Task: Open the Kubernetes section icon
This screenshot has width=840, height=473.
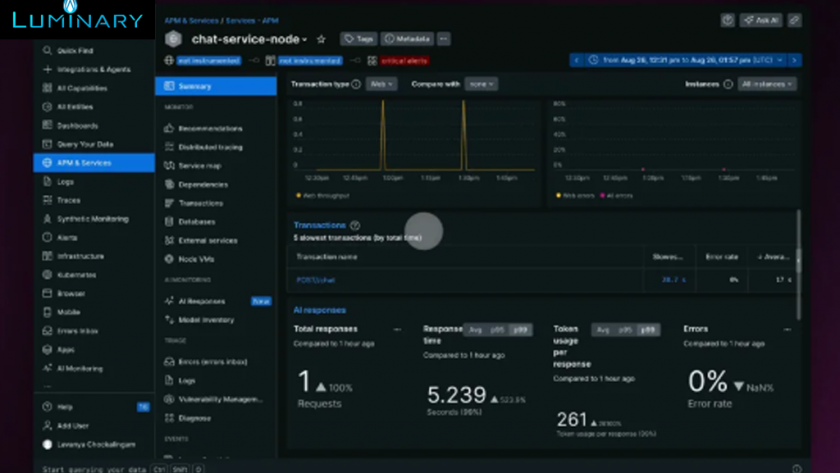Action: pyautogui.click(x=47, y=275)
